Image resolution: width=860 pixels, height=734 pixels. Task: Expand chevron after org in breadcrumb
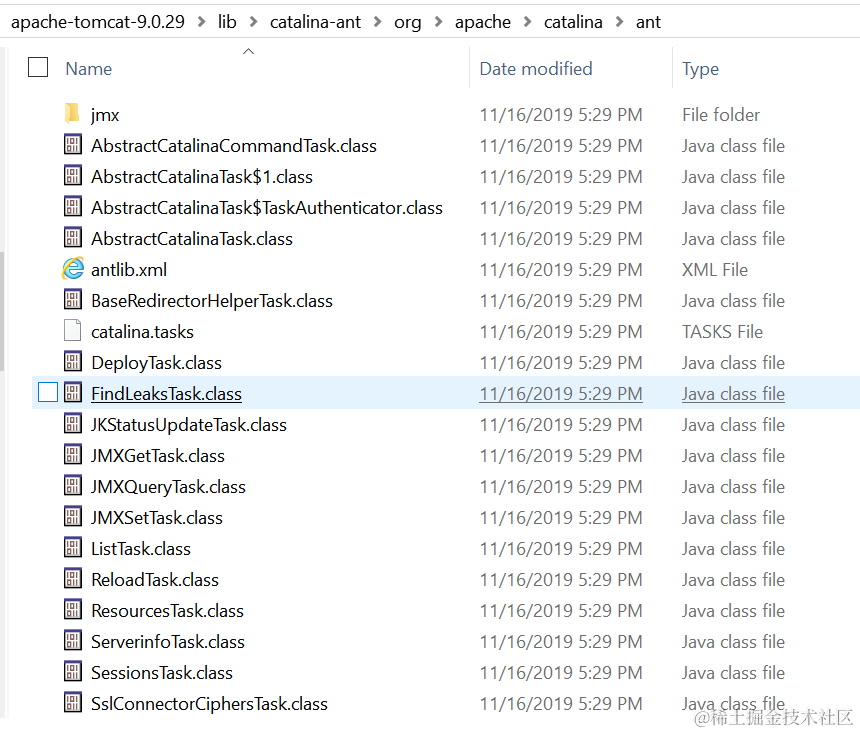pyautogui.click(x=438, y=22)
